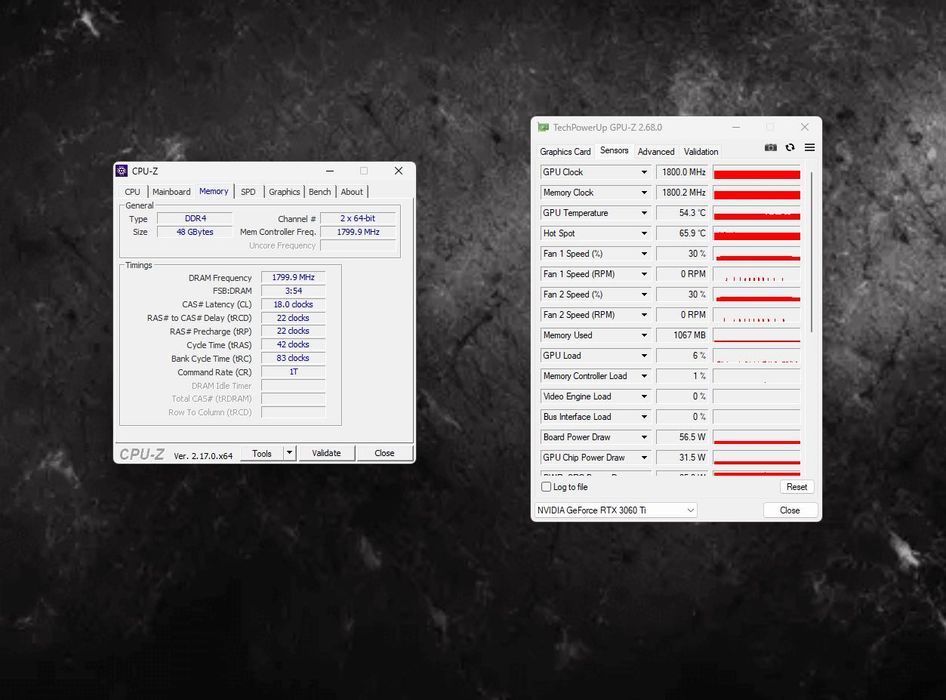Click the FSB:DRAM 3:54 value
The height and width of the screenshot is (700, 946).
point(293,291)
